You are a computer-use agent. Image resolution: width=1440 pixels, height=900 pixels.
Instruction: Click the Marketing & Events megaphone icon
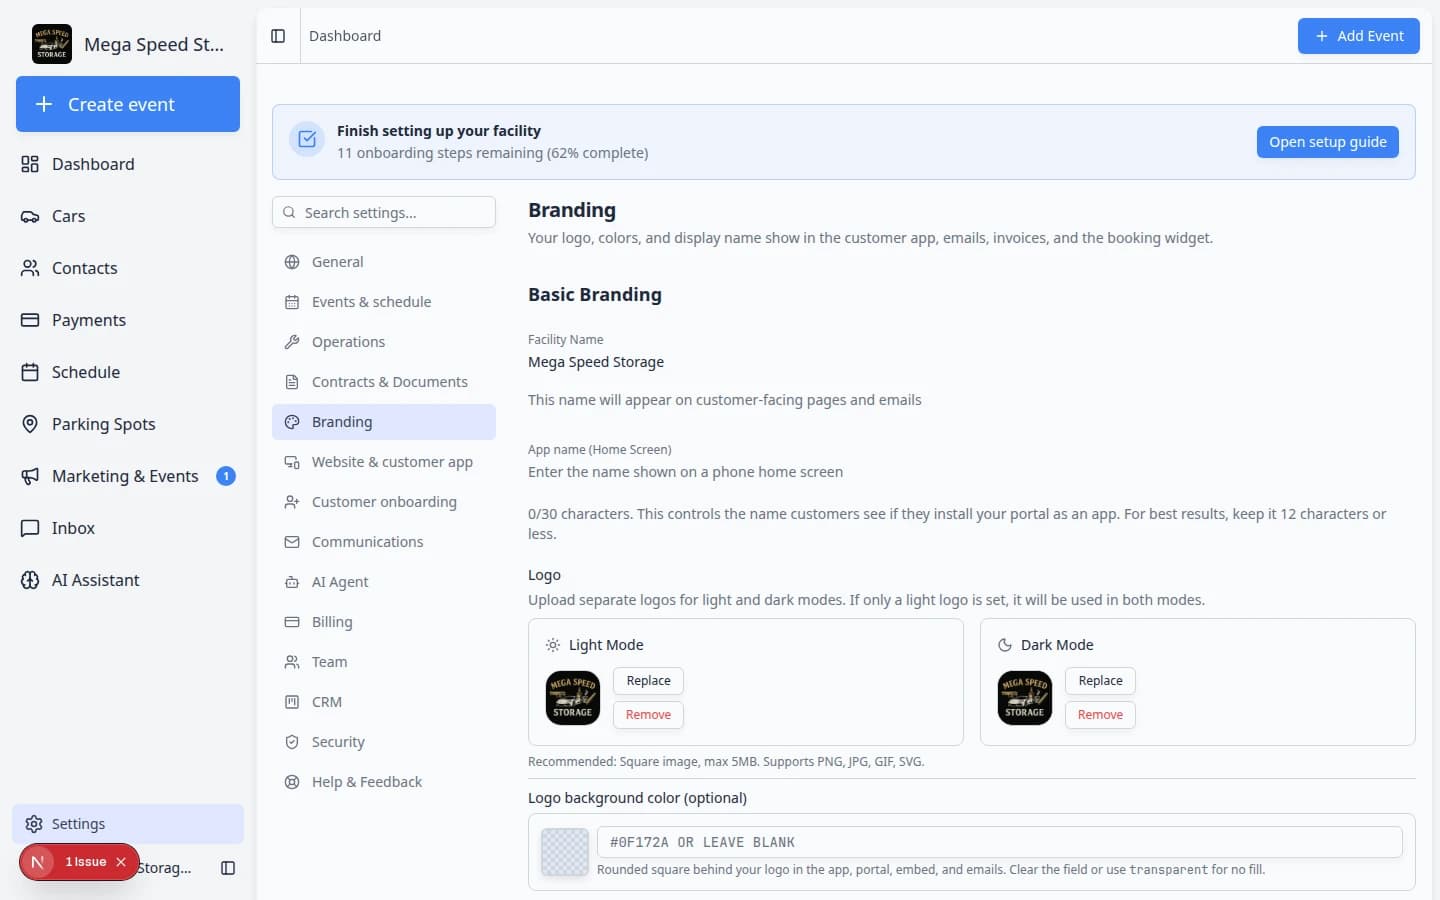[30, 476]
